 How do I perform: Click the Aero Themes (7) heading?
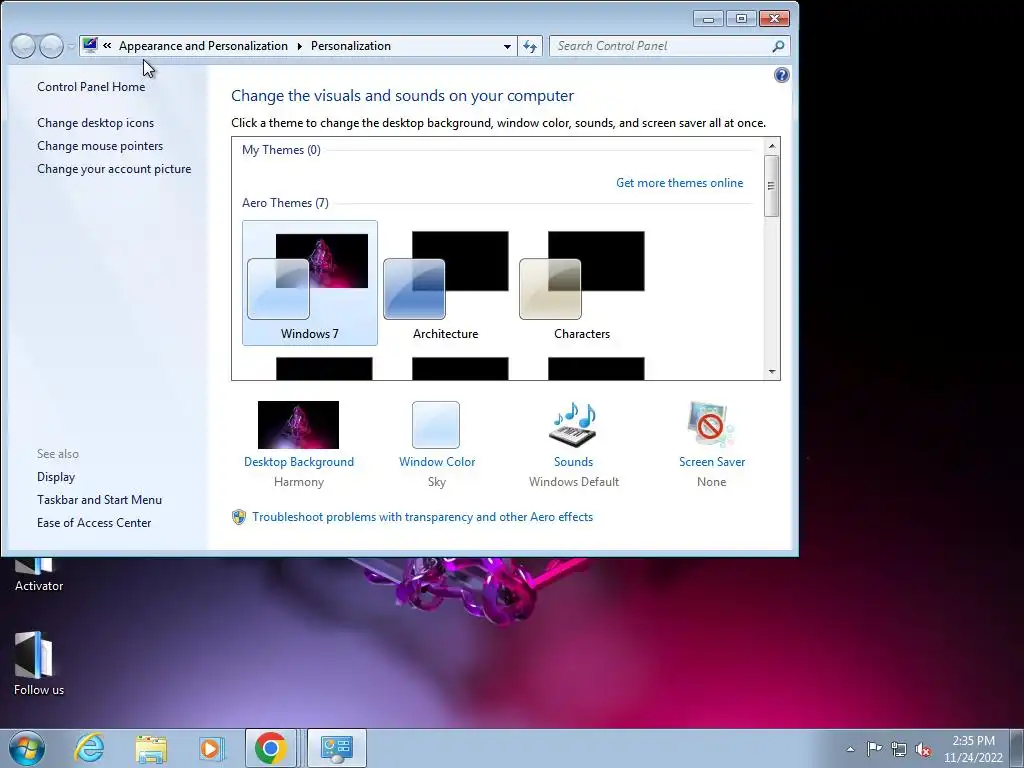(x=285, y=202)
